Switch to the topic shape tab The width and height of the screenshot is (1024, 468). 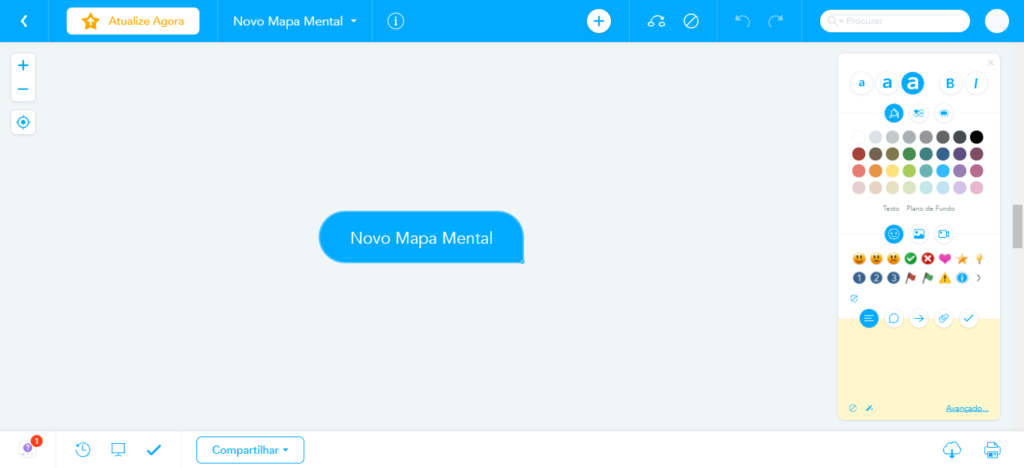tap(944, 114)
